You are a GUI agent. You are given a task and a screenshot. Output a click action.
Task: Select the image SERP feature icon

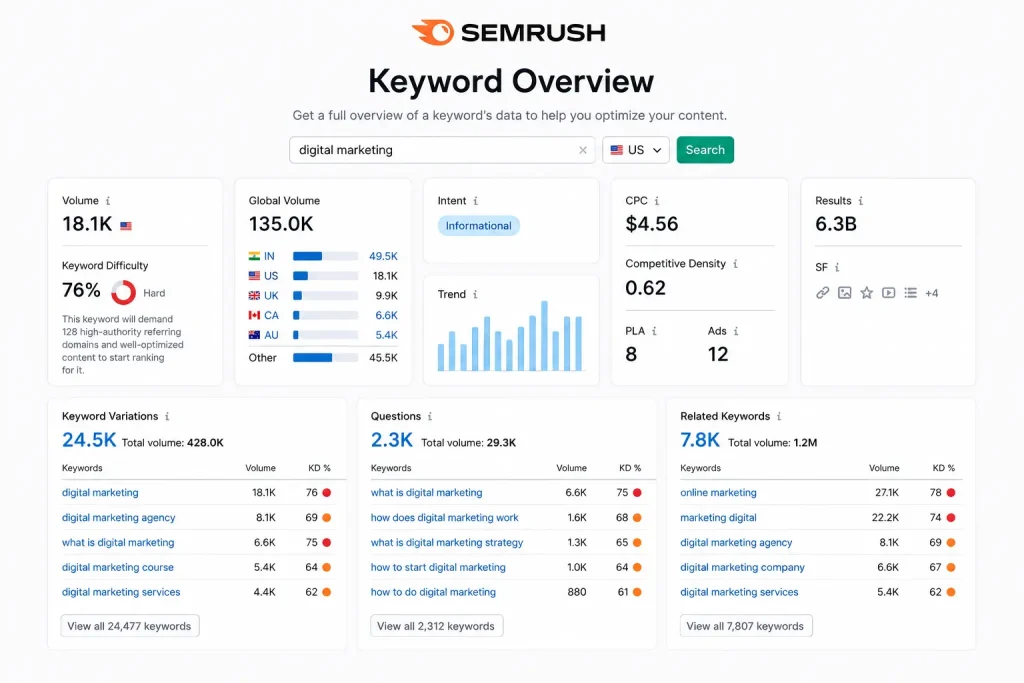click(x=844, y=293)
